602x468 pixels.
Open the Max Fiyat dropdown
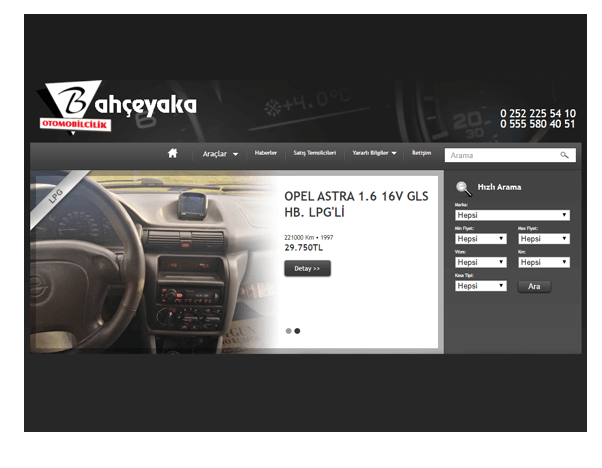(544, 239)
